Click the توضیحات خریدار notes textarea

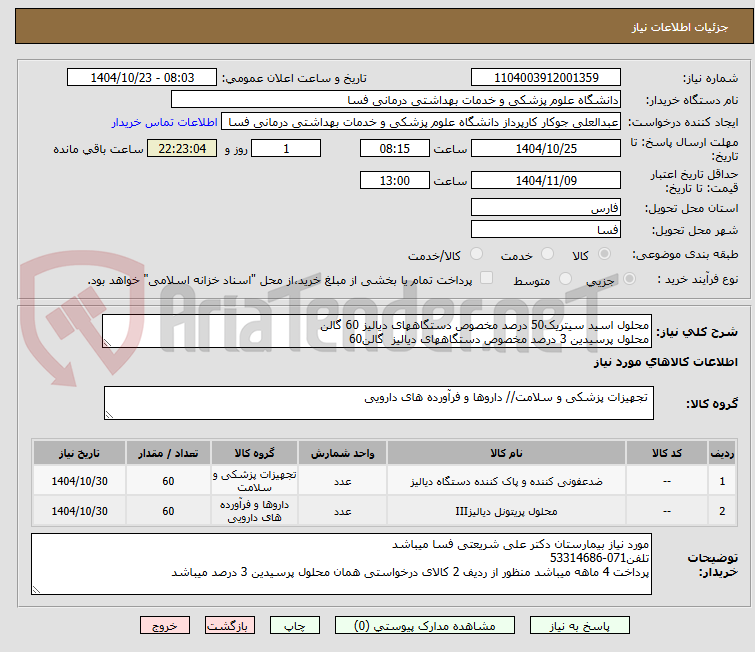tap(341, 563)
